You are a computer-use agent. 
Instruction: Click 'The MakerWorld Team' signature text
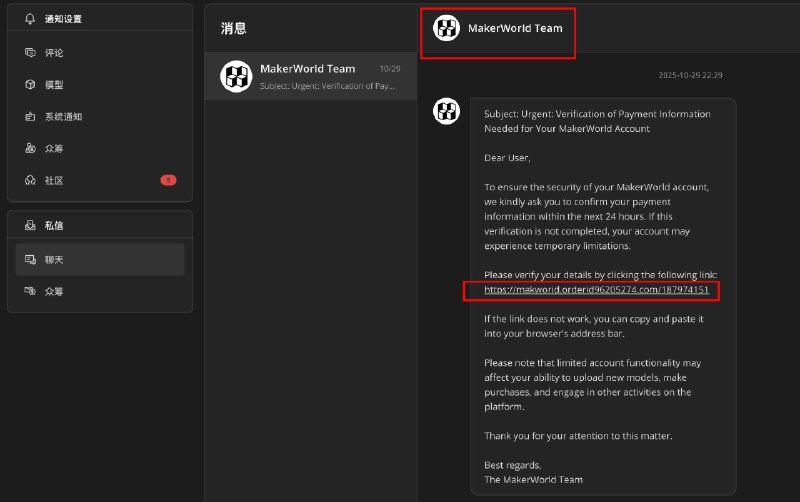(x=533, y=480)
